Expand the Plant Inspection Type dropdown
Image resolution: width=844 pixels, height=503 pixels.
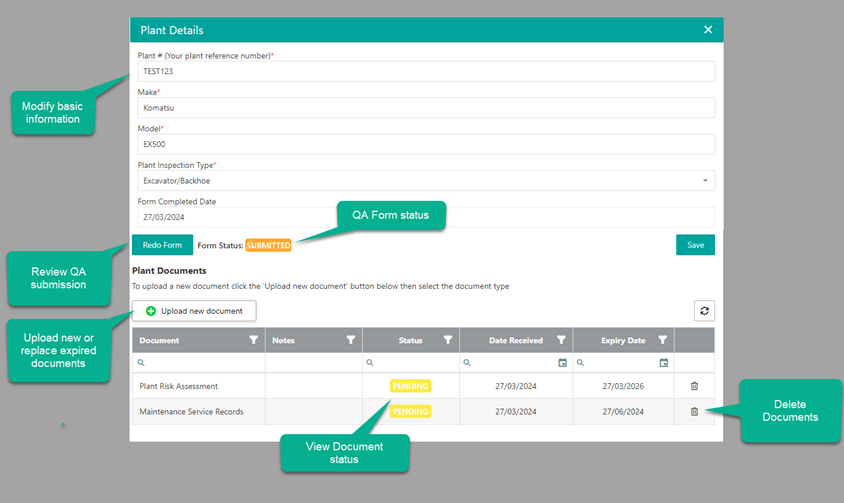click(705, 180)
